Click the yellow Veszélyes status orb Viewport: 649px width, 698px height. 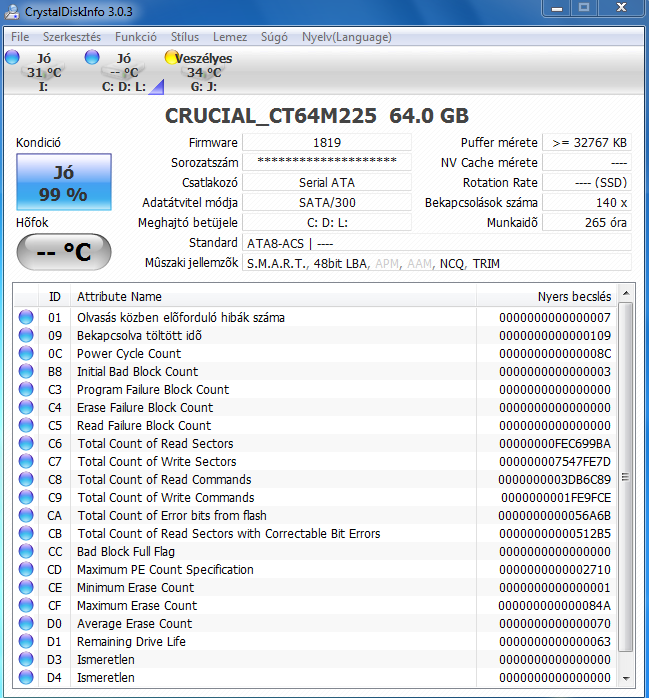tap(171, 57)
